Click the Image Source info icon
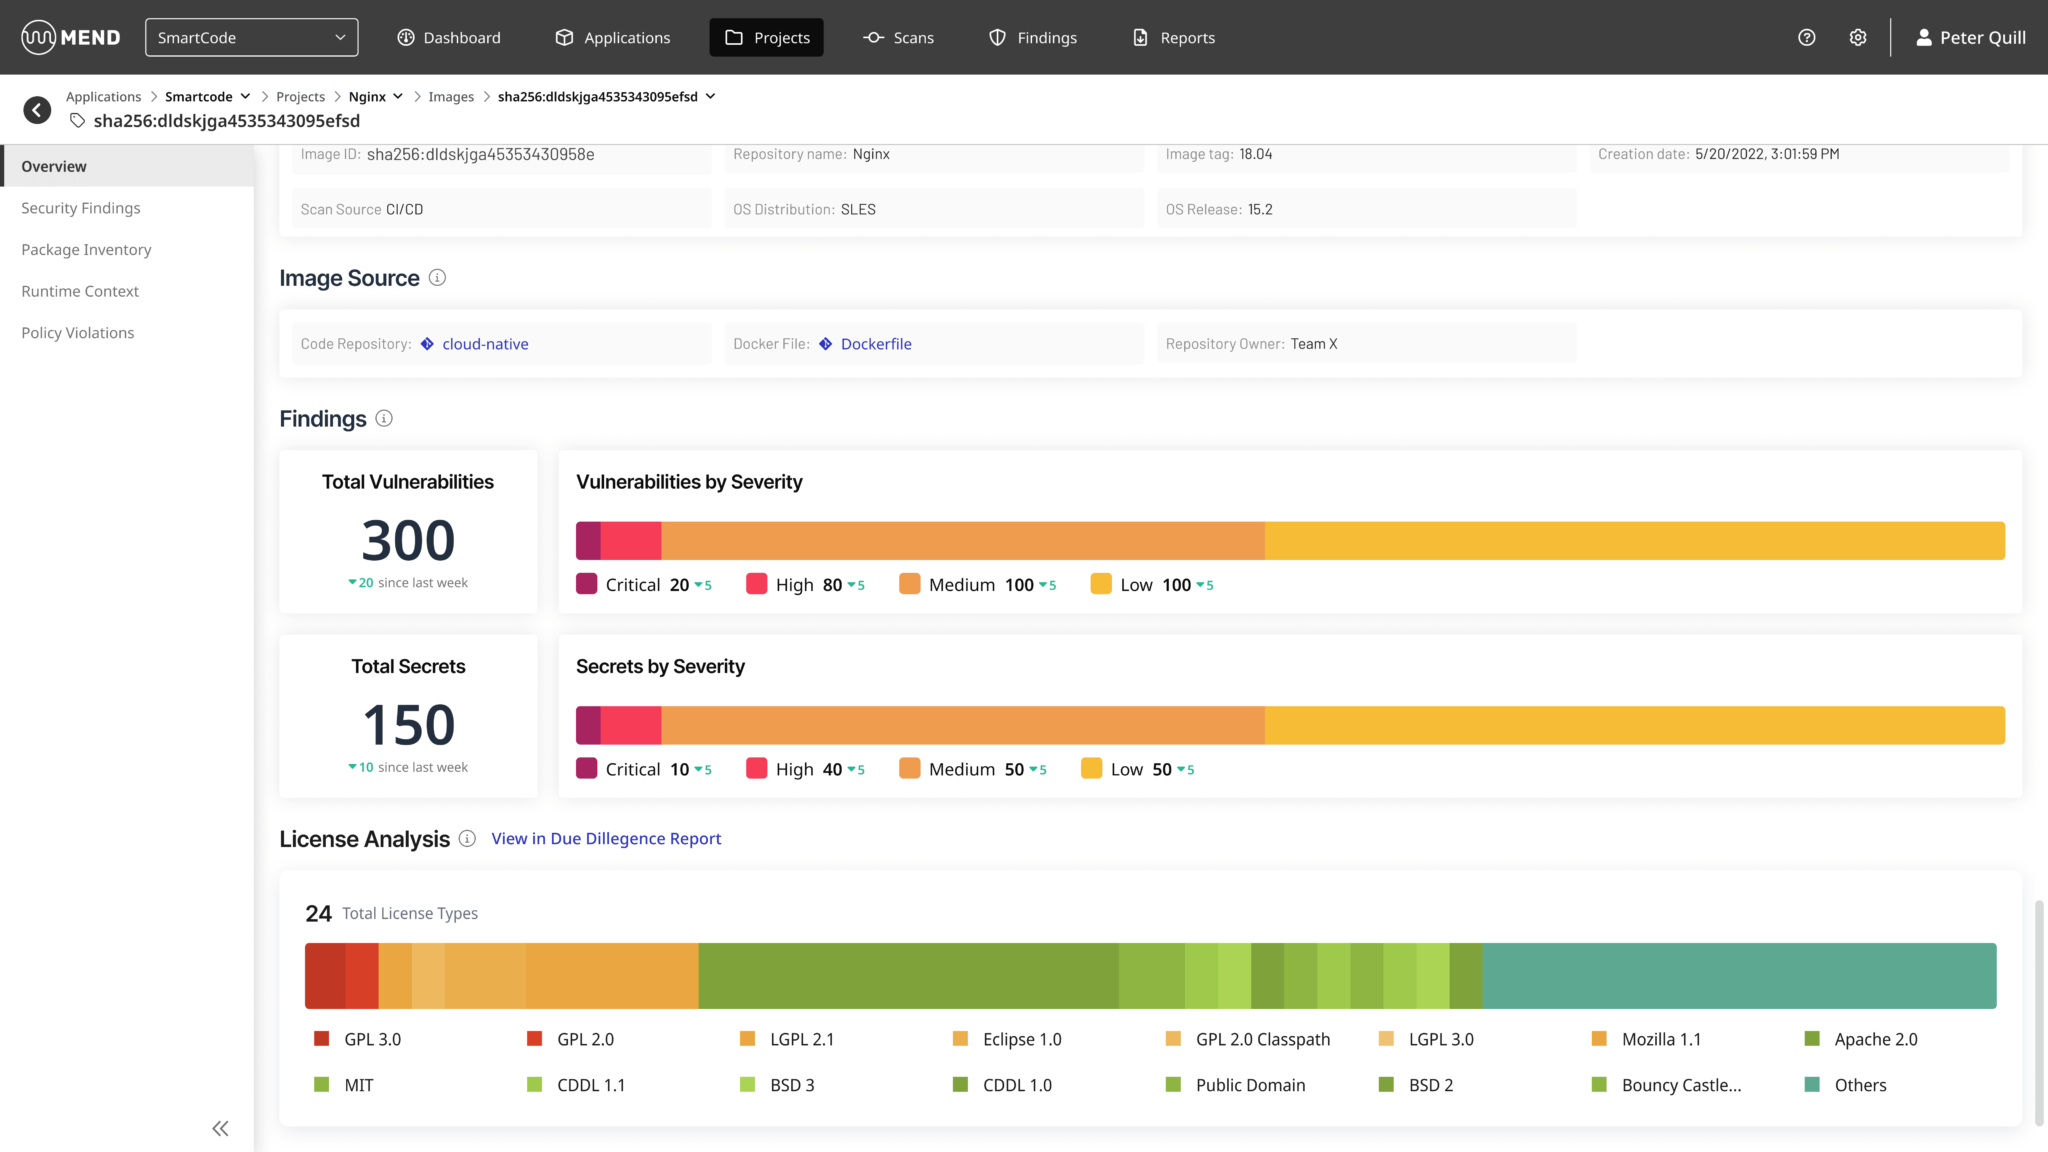The height and width of the screenshot is (1152, 2048). 437,278
